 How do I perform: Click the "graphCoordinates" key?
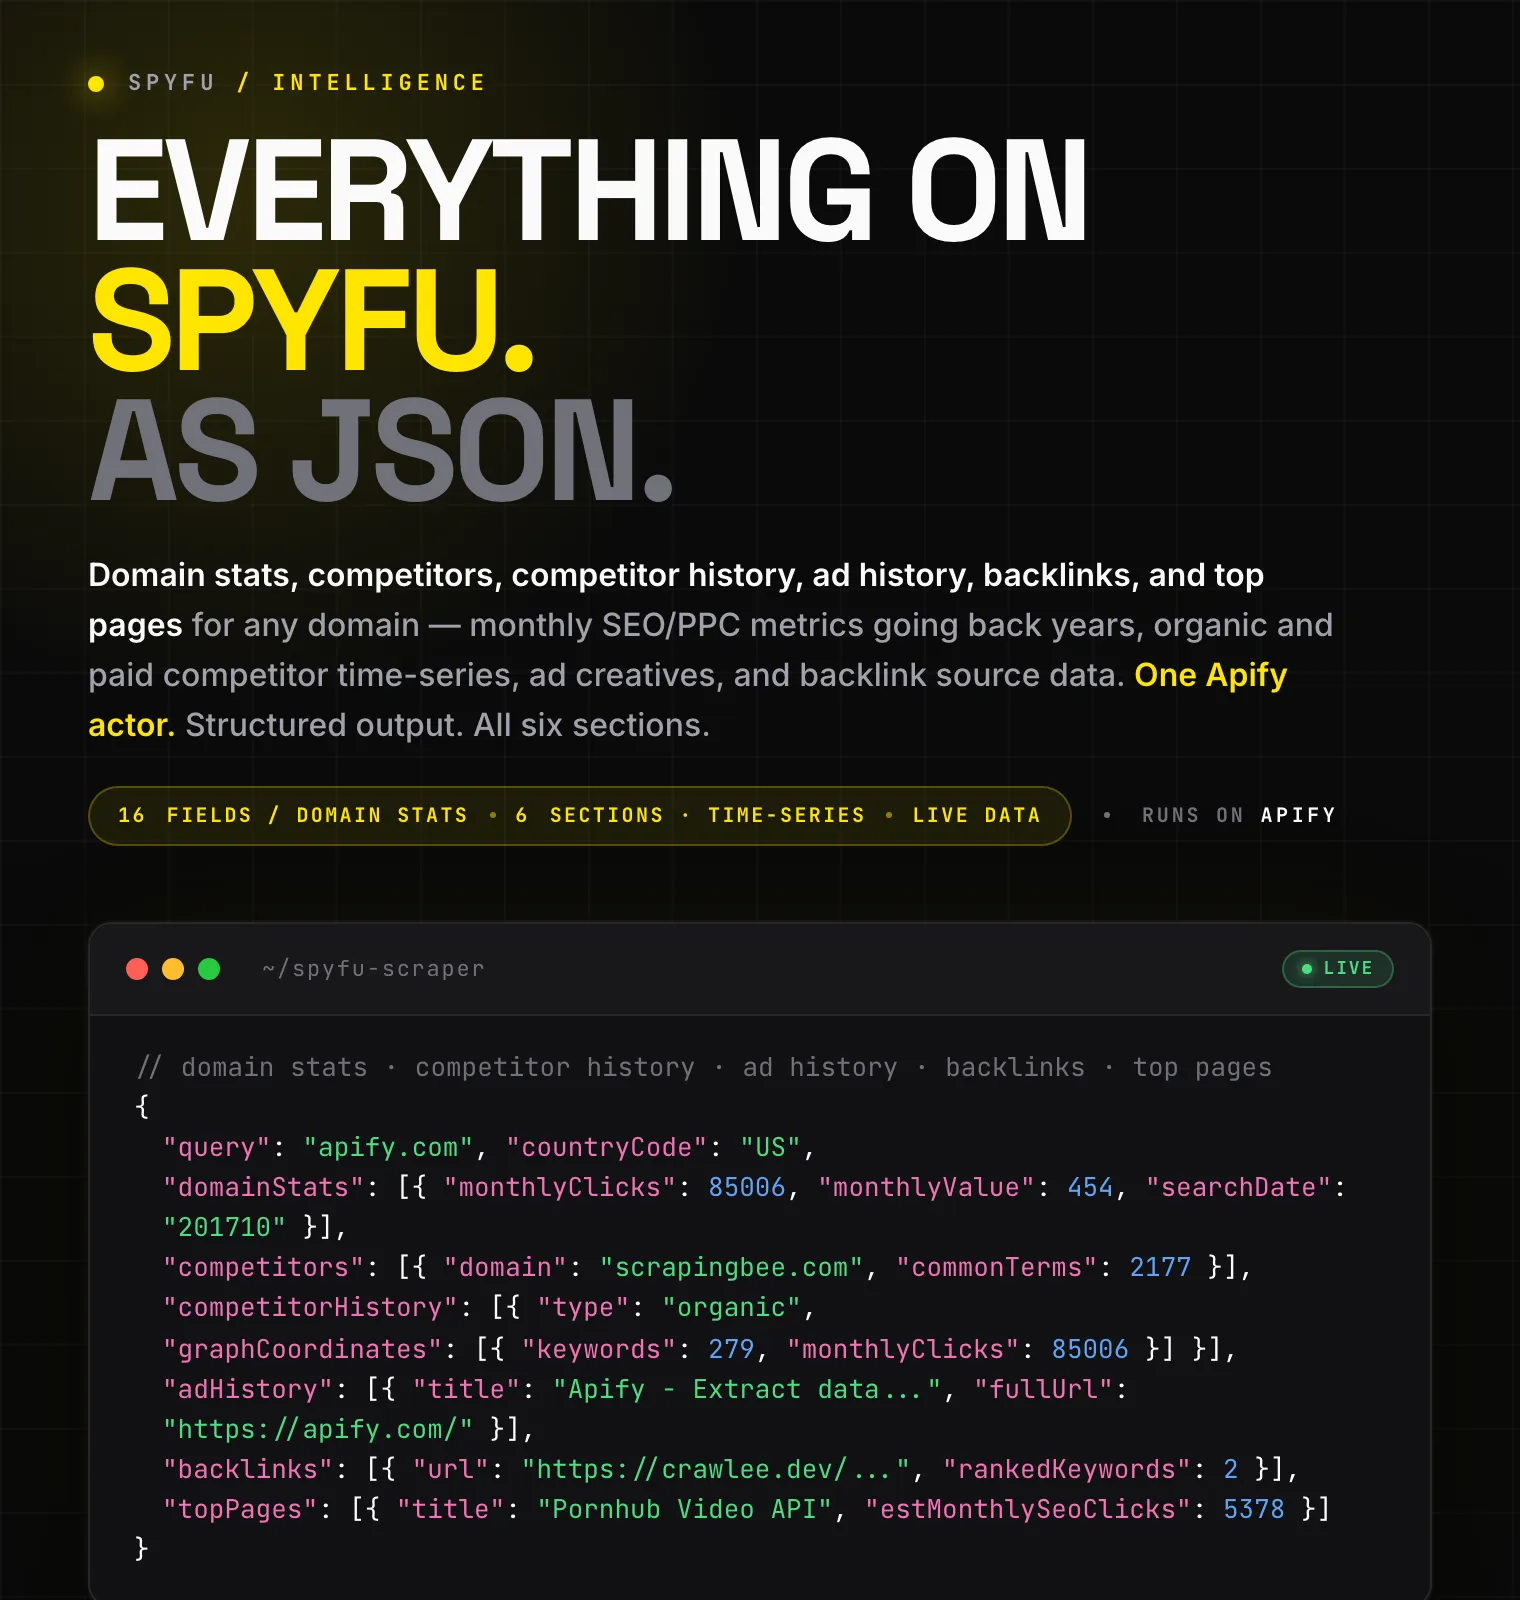click(302, 1349)
